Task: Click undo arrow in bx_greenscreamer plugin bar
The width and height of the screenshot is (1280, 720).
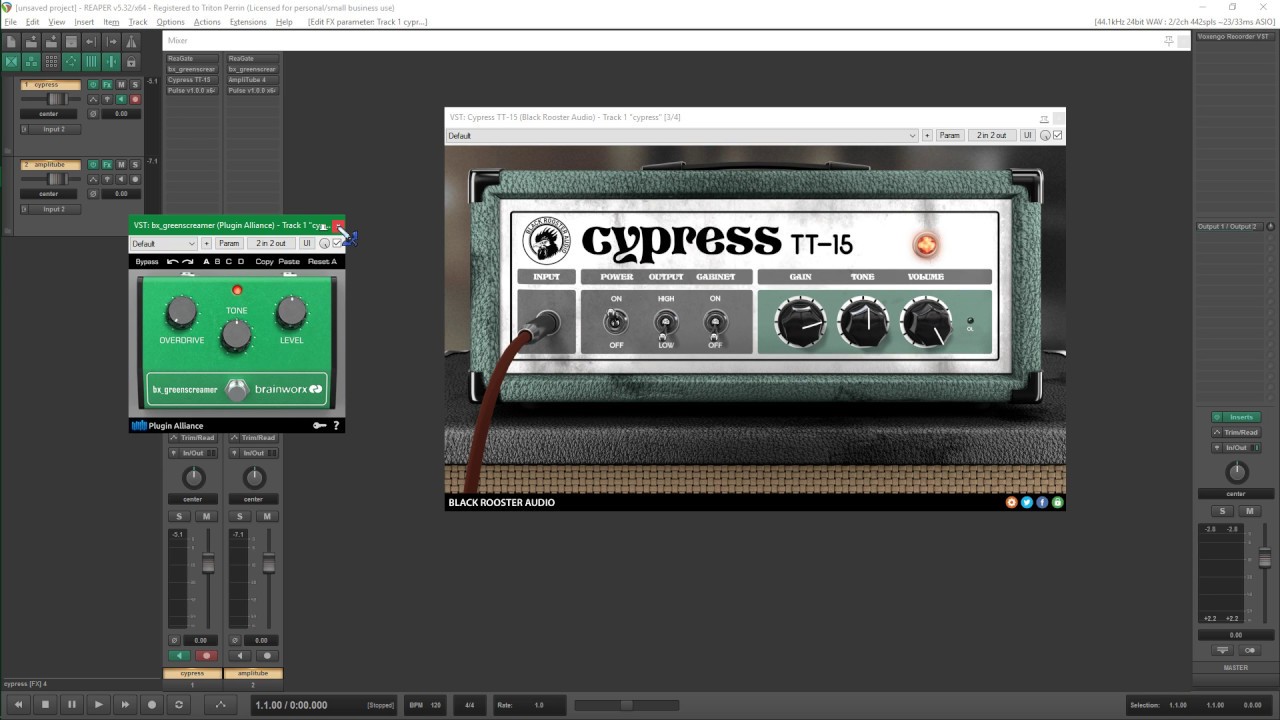Action: point(172,261)
